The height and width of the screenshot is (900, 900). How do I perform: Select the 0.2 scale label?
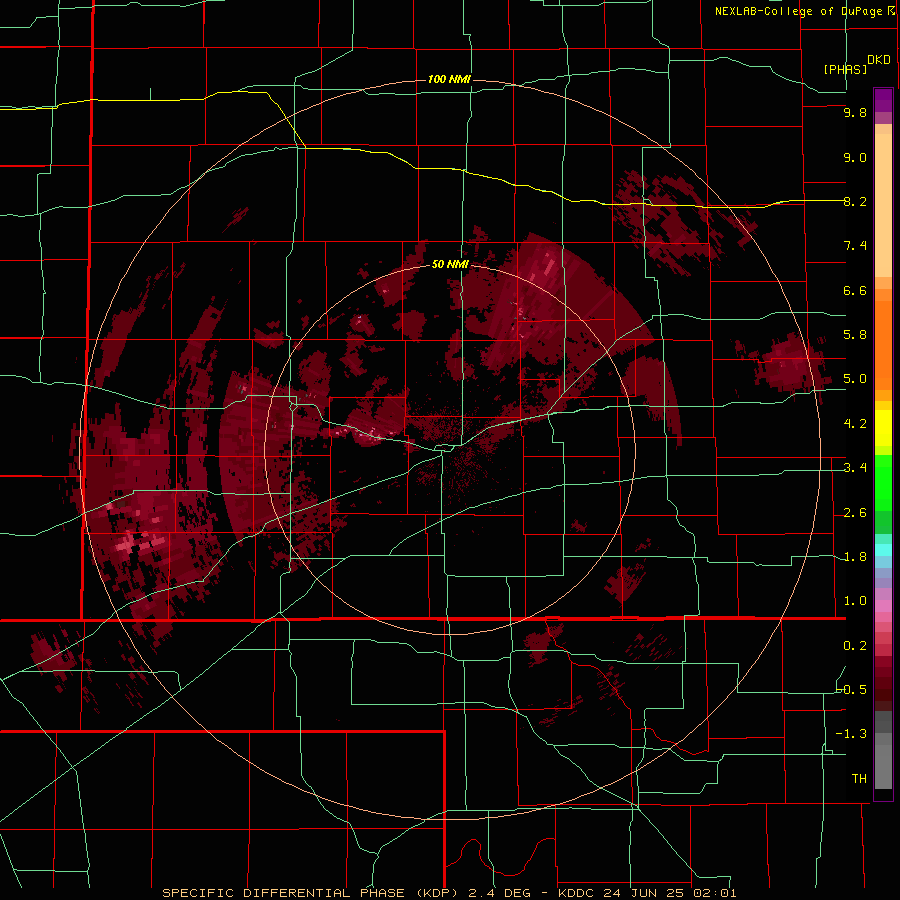click(x=855, y=646)
